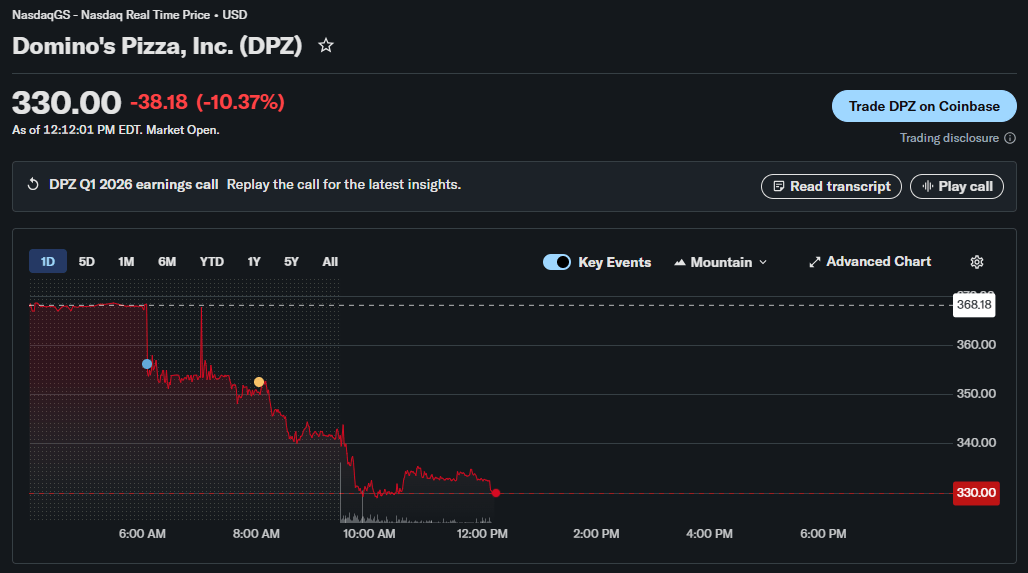Switch to the 5Y time range

291,262
